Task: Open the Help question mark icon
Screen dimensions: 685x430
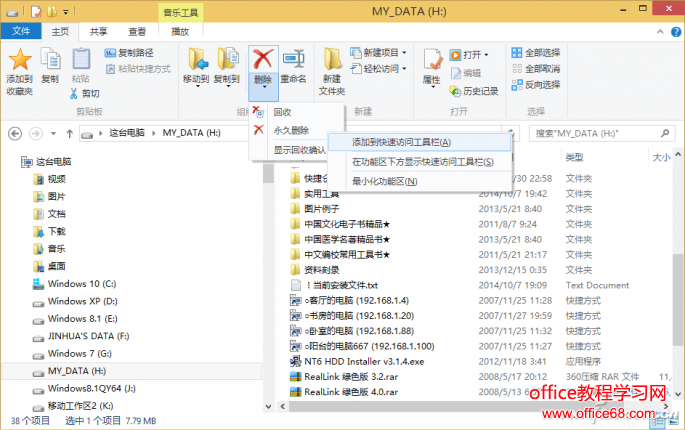Action: [x=676, y=31]
